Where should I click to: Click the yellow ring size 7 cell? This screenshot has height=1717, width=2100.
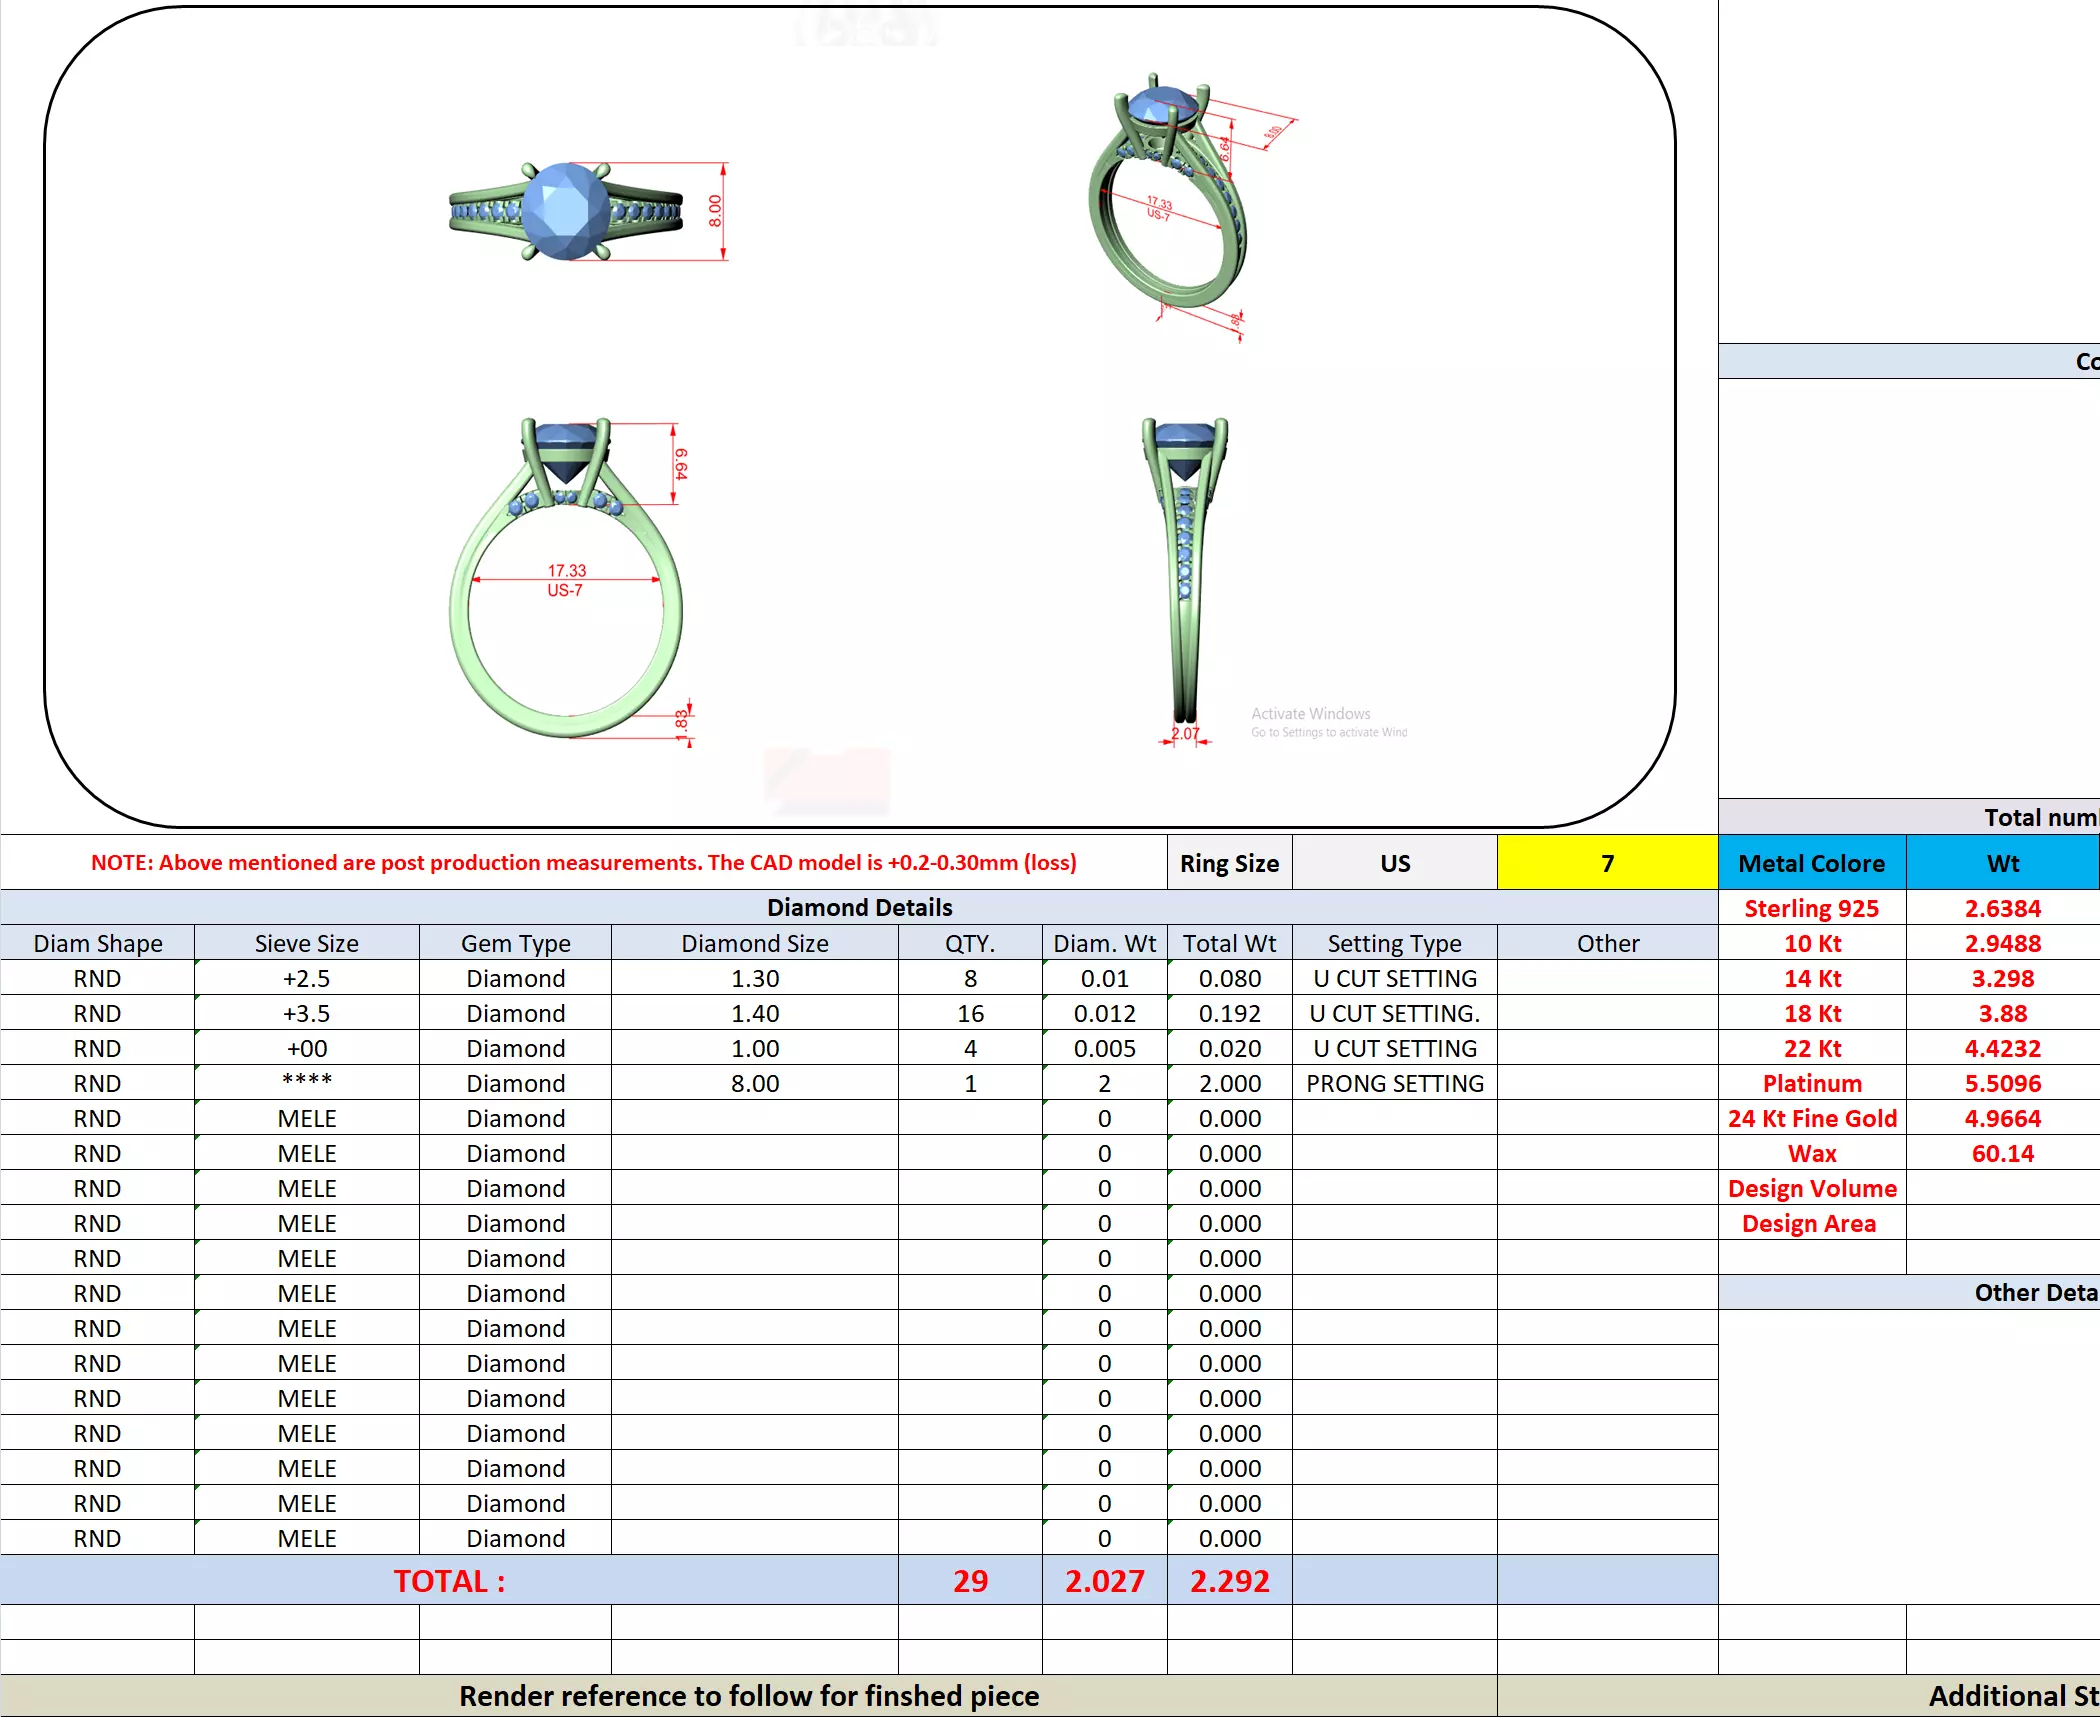pyautogui.click(x=1606, y=863)
